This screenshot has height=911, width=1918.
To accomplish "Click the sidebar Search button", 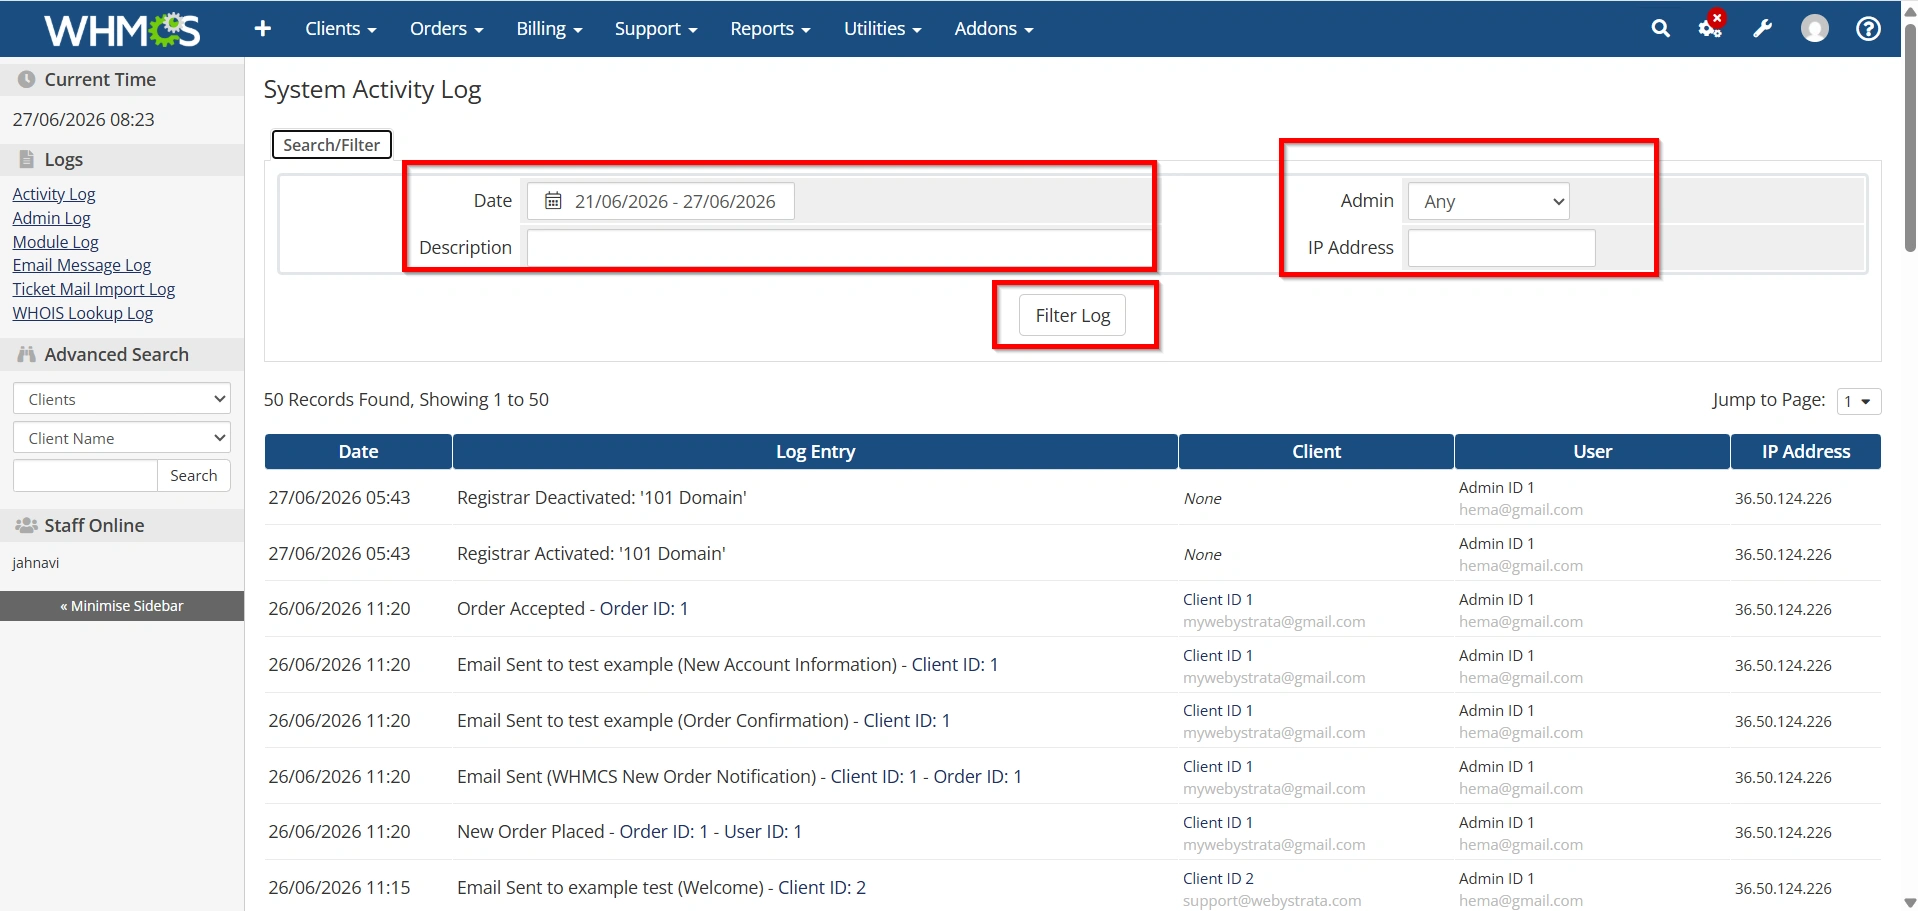I will point(194,476).
